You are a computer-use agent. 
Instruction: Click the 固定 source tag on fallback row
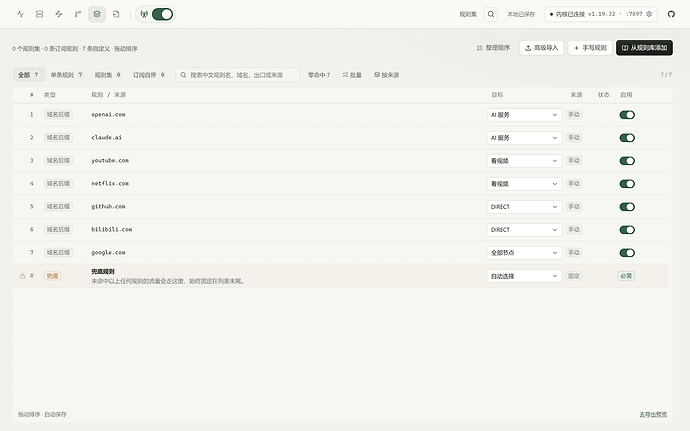pyautogui.click(x=574, y=276)
